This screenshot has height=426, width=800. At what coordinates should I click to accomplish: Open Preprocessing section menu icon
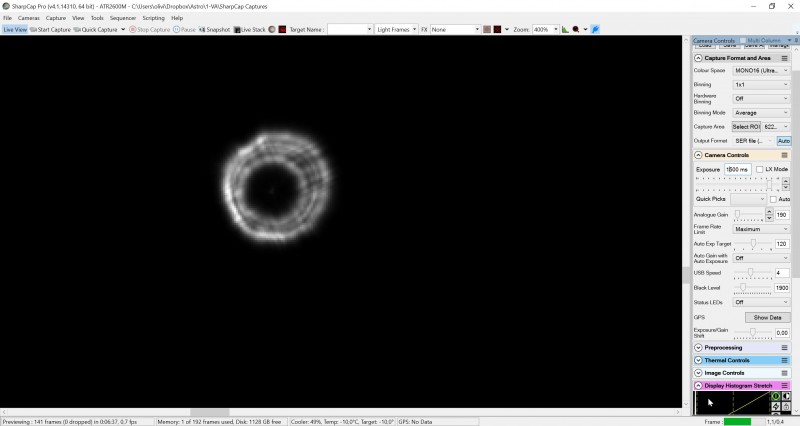pyautogui.click(x=784, y=347)
